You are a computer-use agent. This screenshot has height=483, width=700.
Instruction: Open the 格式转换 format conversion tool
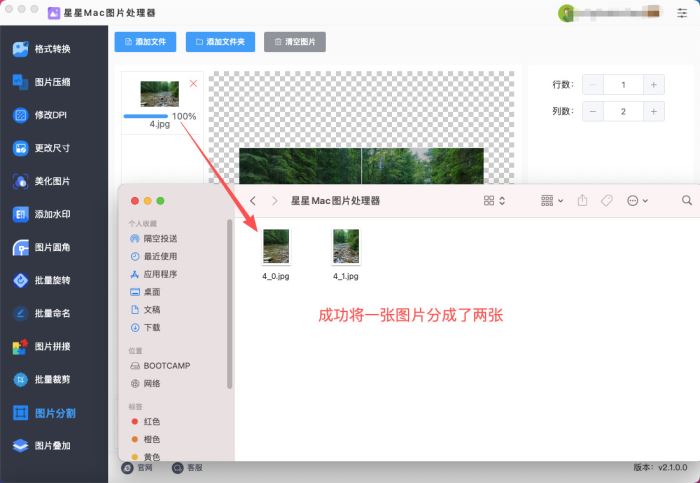click(42, 49)
